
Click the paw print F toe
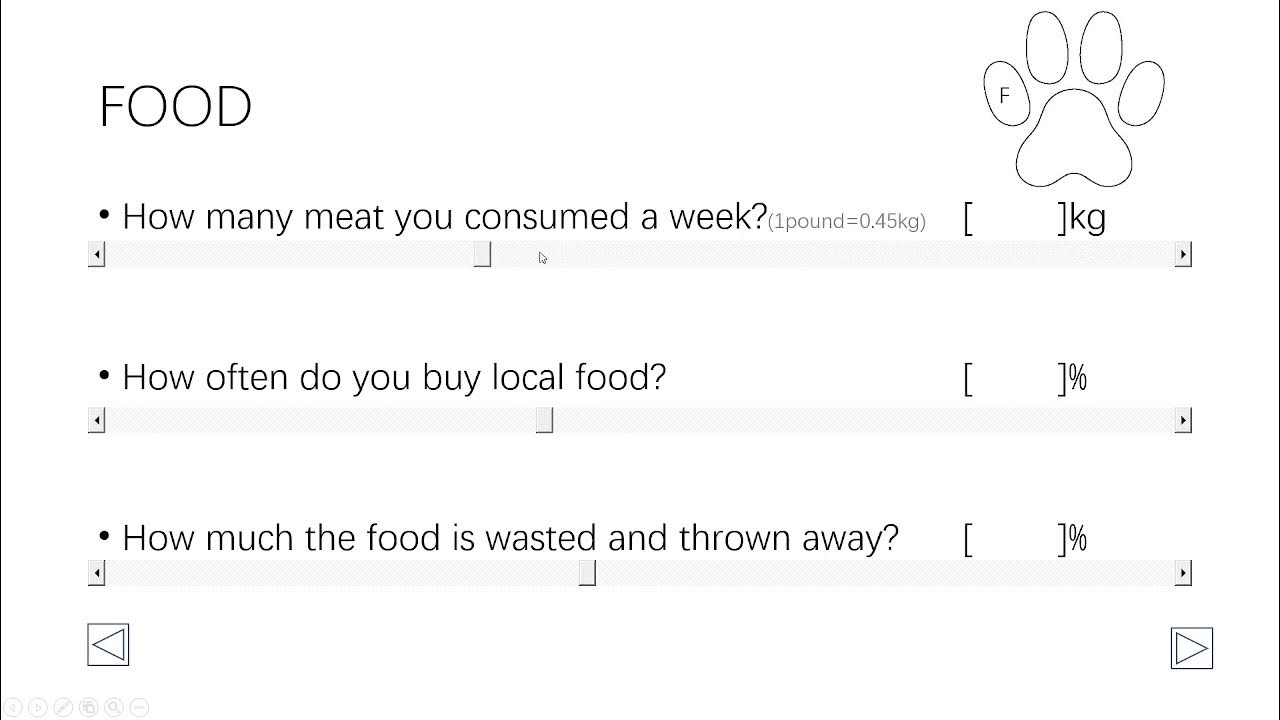coord(1005,95)
